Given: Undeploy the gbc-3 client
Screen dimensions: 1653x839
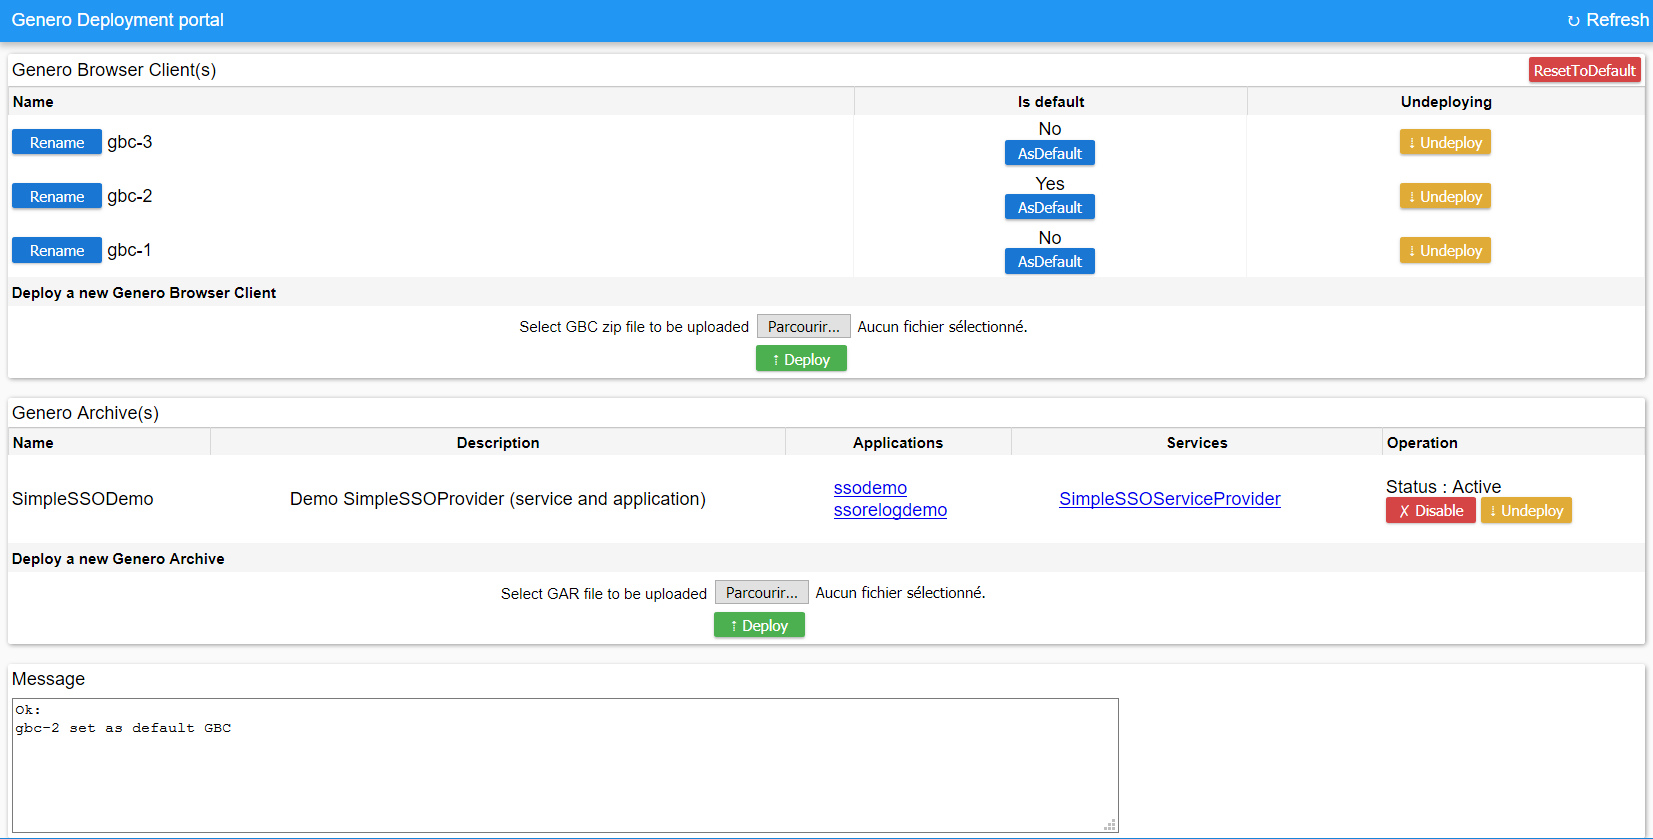Looking at the screenshot, I should point(1445,142).
